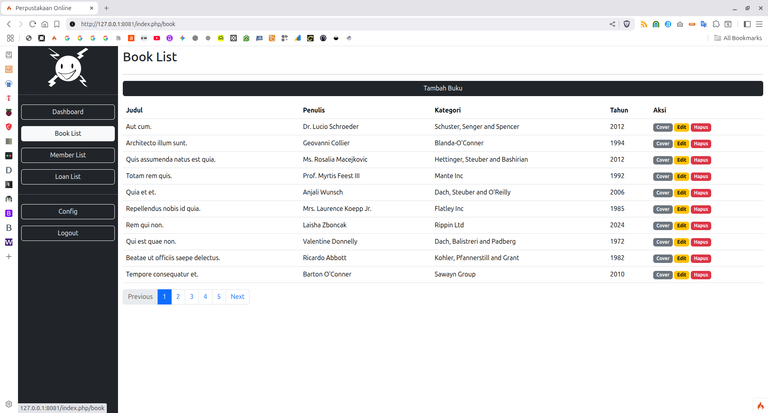Click Cover for Totam rem quis.

click(x=663, y=176)
